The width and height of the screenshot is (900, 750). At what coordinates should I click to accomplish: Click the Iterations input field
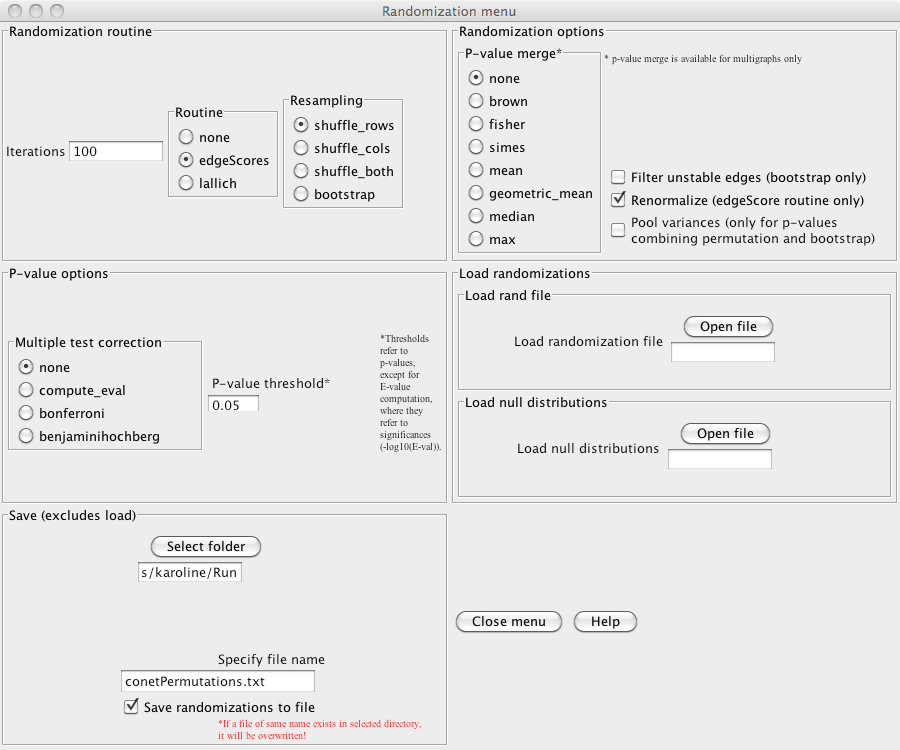tap(116, 152)
